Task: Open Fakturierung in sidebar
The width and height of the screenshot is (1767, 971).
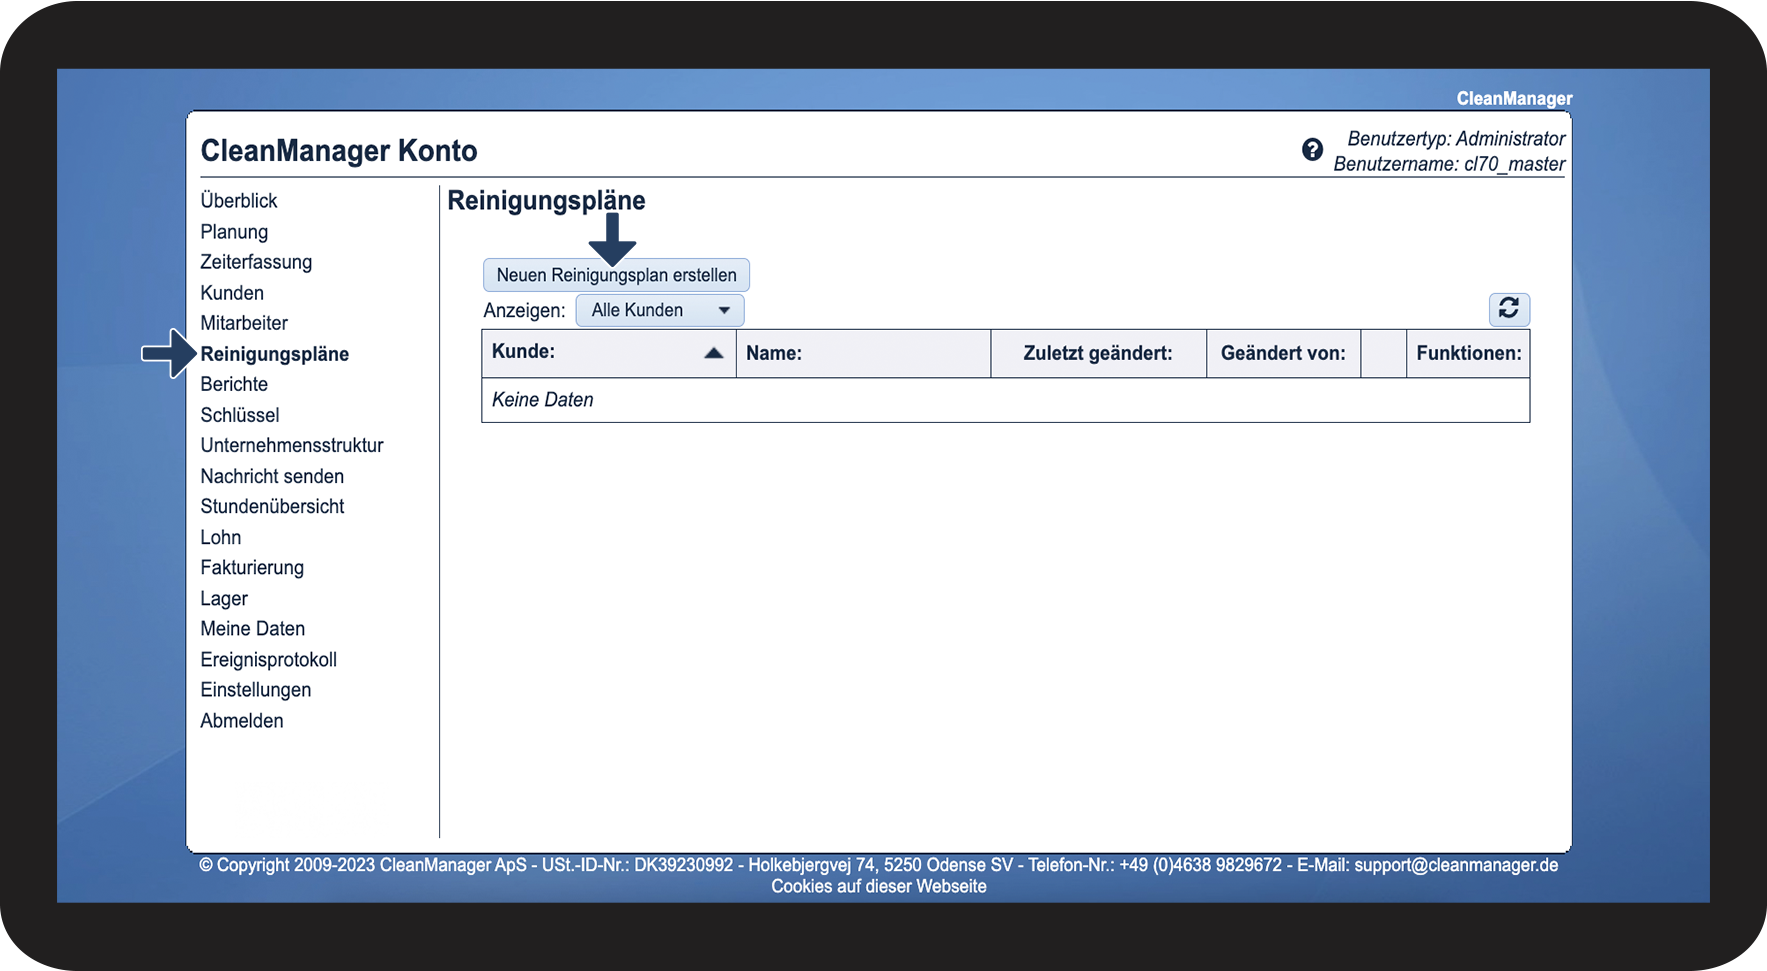Action: click(x=252, y=567)
